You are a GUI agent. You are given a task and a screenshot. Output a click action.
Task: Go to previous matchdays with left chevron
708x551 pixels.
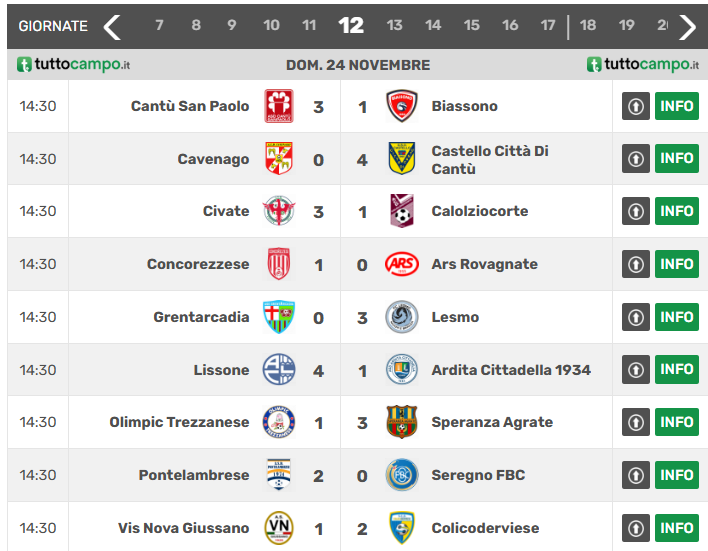(x=112, y=26)
